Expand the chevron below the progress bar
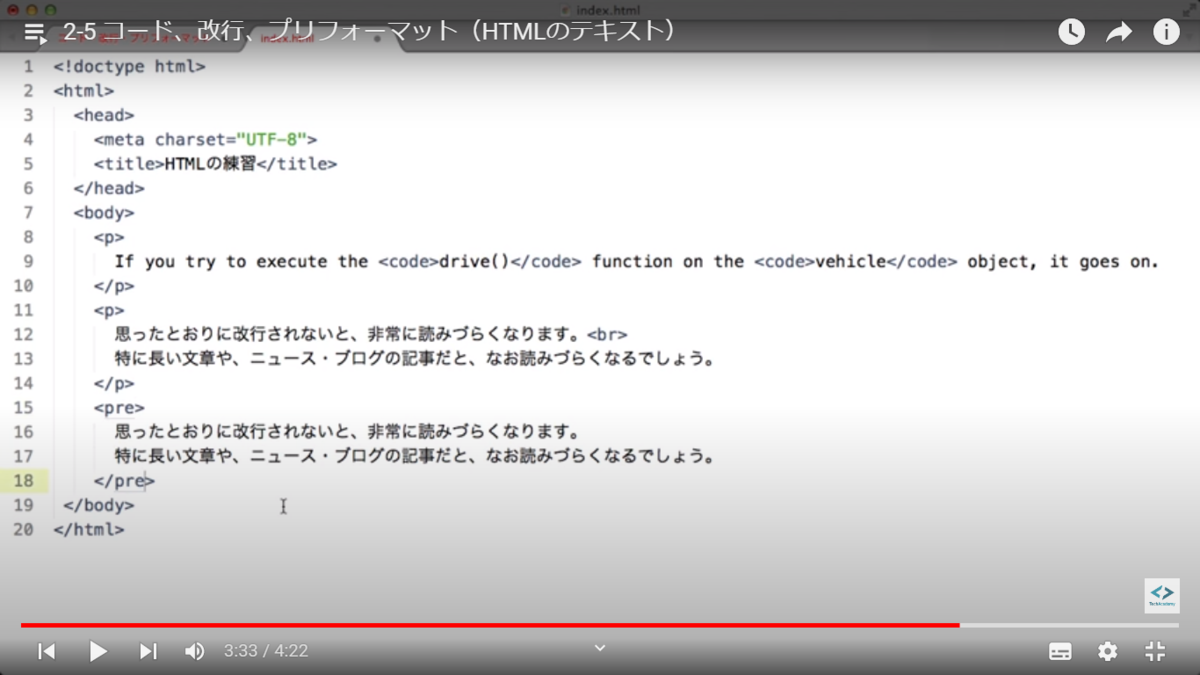Viewport: 1200px width, 675px height. 600,648
